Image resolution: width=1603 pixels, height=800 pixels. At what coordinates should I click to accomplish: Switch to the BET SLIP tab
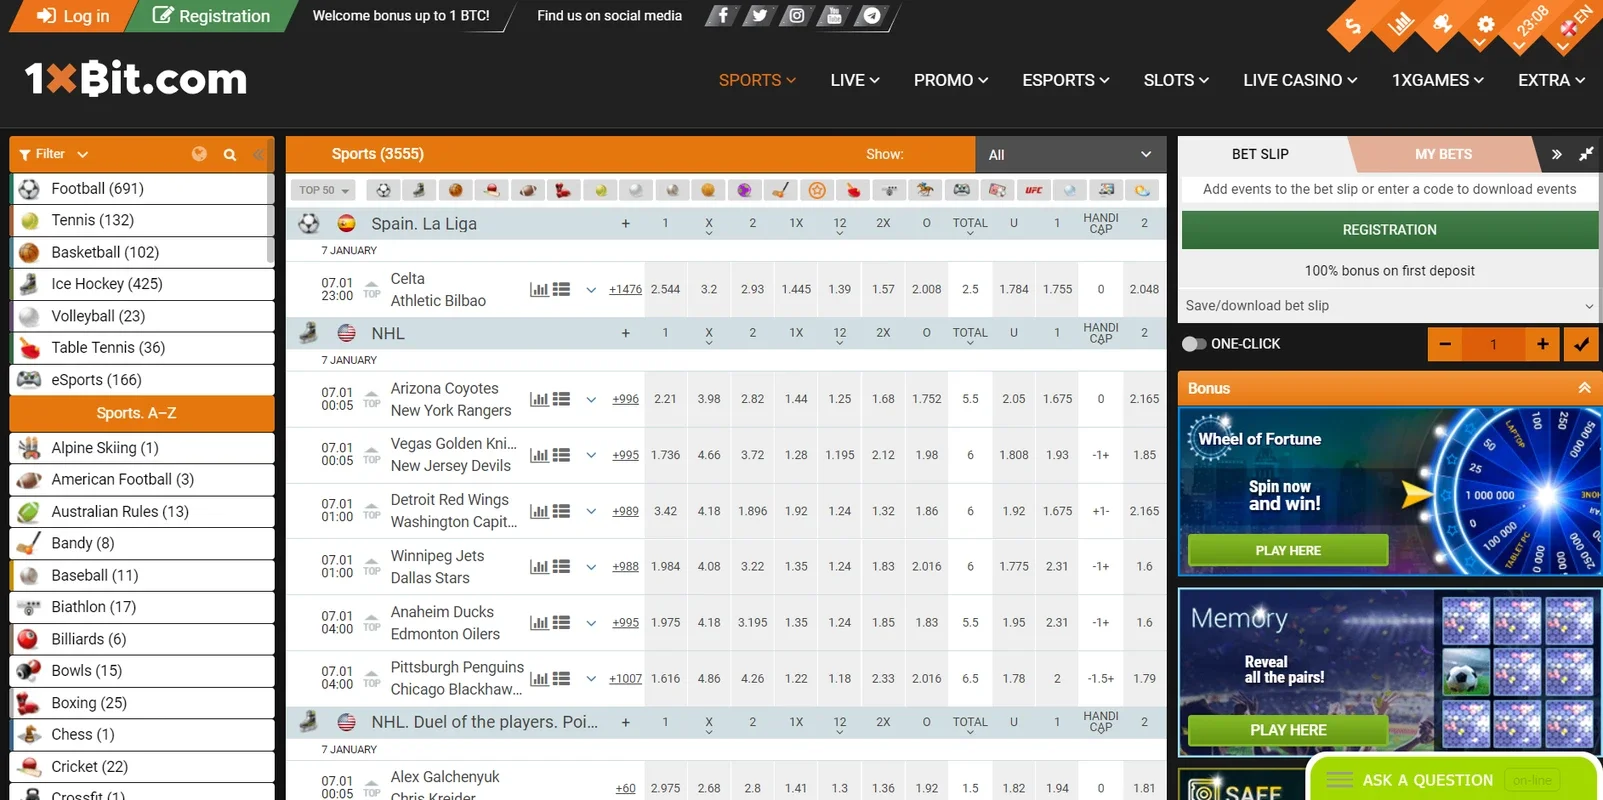pyautogui.click(x=1260, y=154)
